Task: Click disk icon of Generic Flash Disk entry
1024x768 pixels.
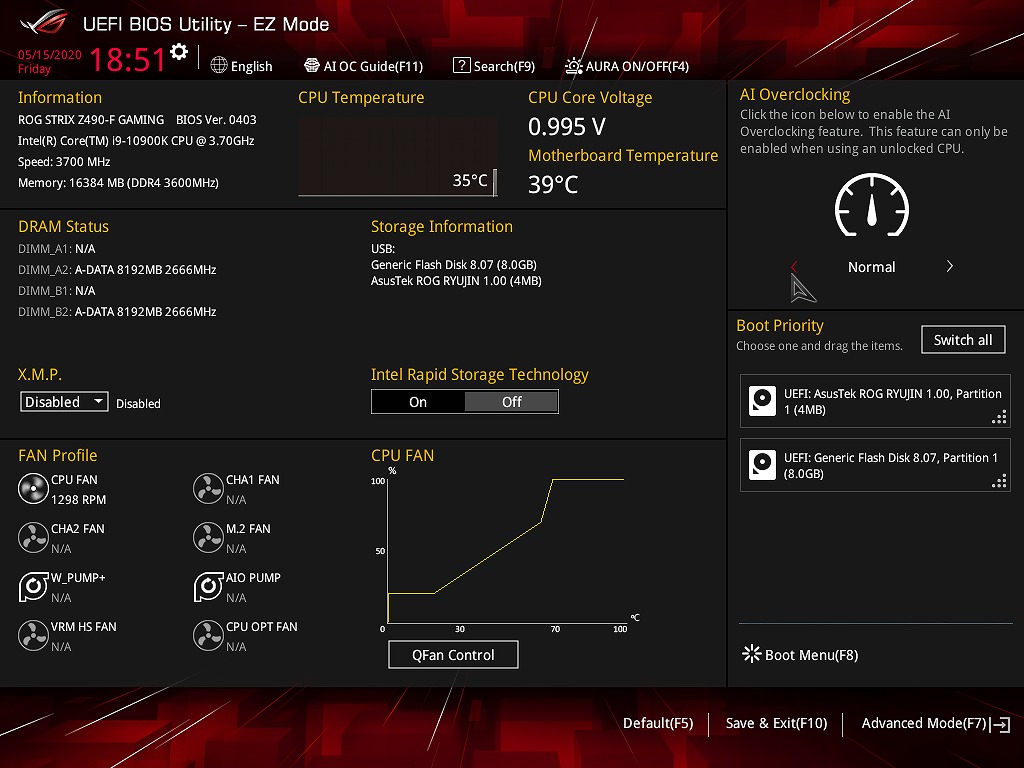Action: tap(762, 465)
